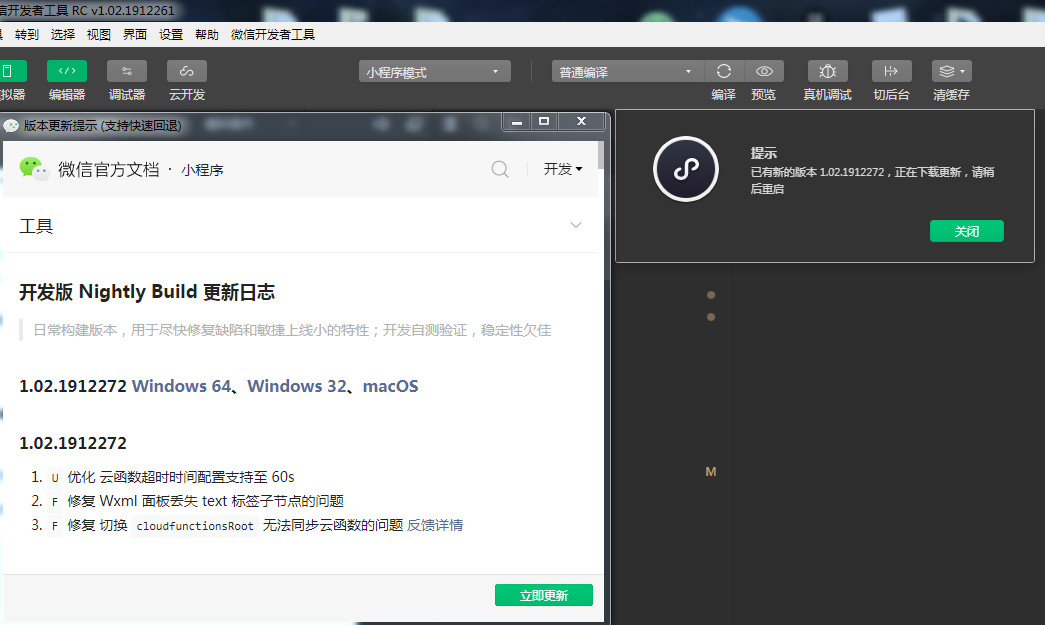Click changelog item about Wxml panel
The width and height of the screenshot is (1045, 625).
[205, 501]
